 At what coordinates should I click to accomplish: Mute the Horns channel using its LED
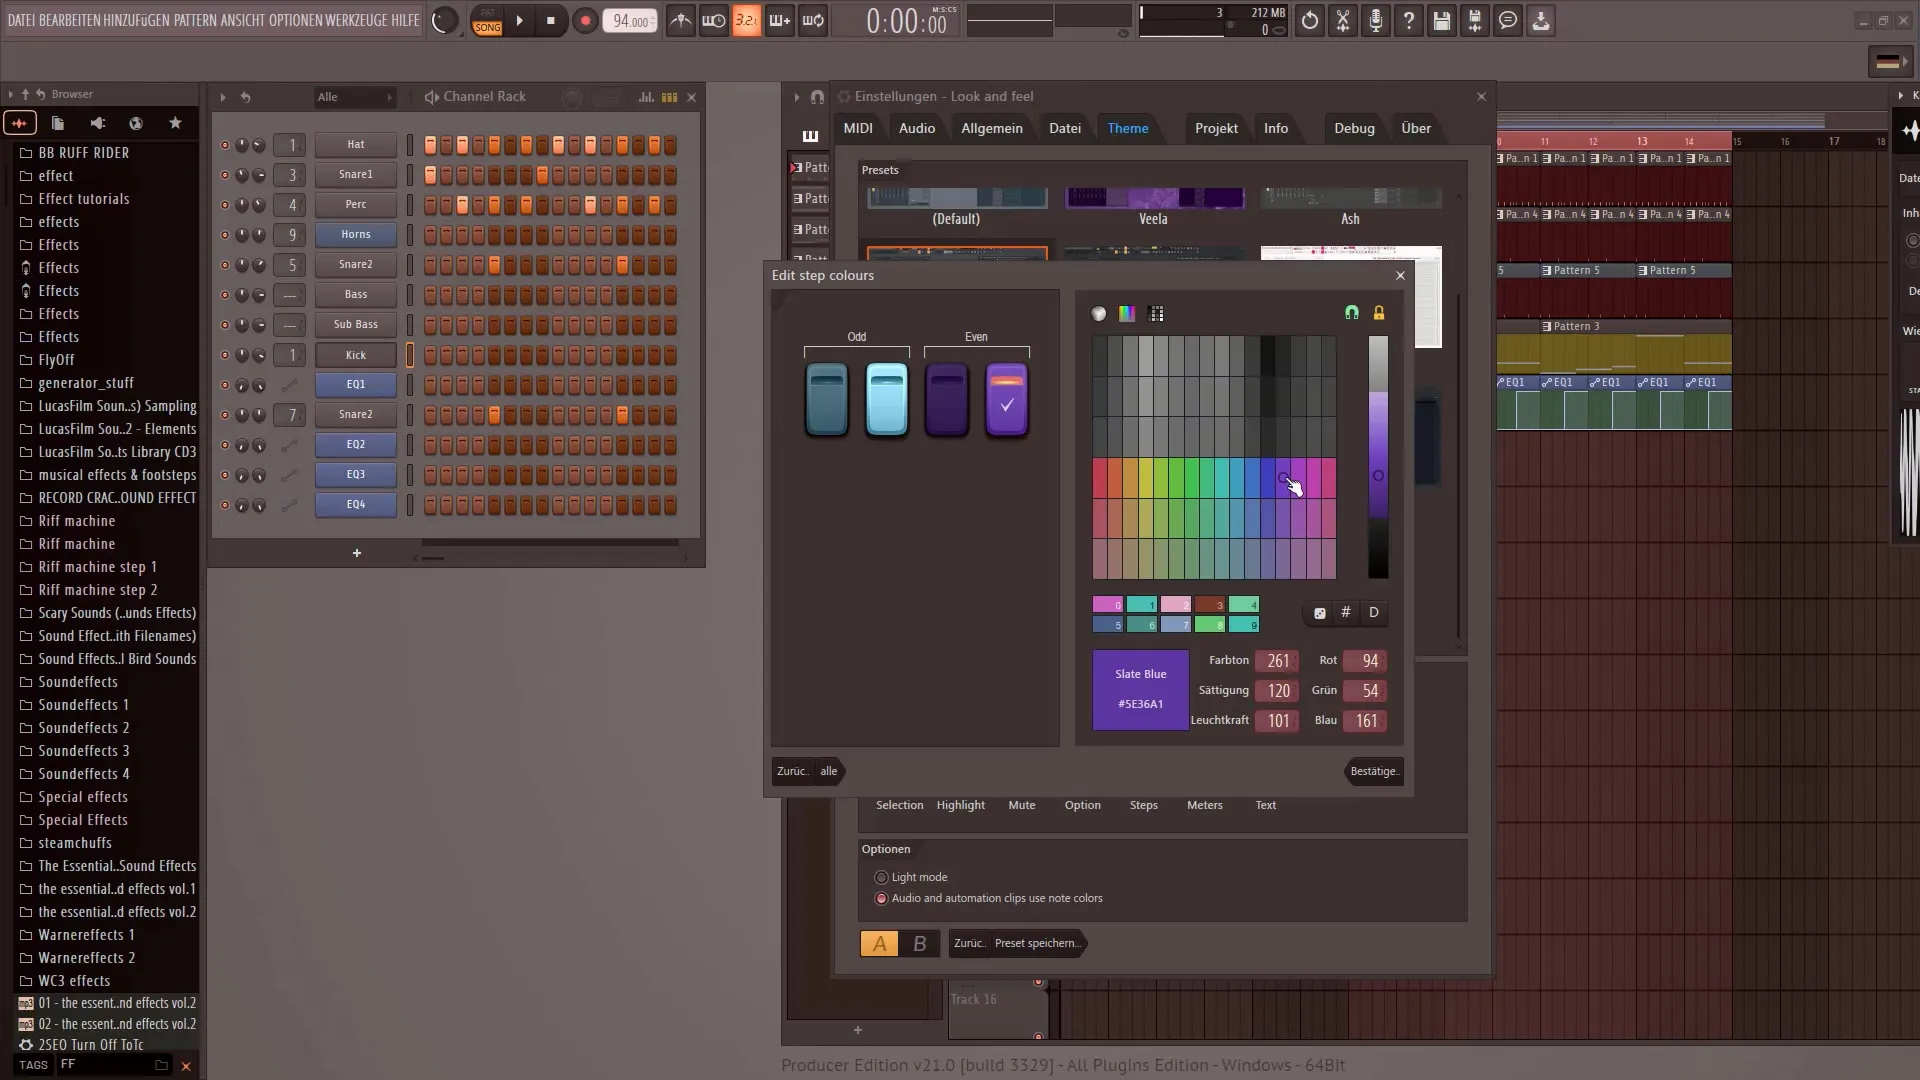point(225,235)
